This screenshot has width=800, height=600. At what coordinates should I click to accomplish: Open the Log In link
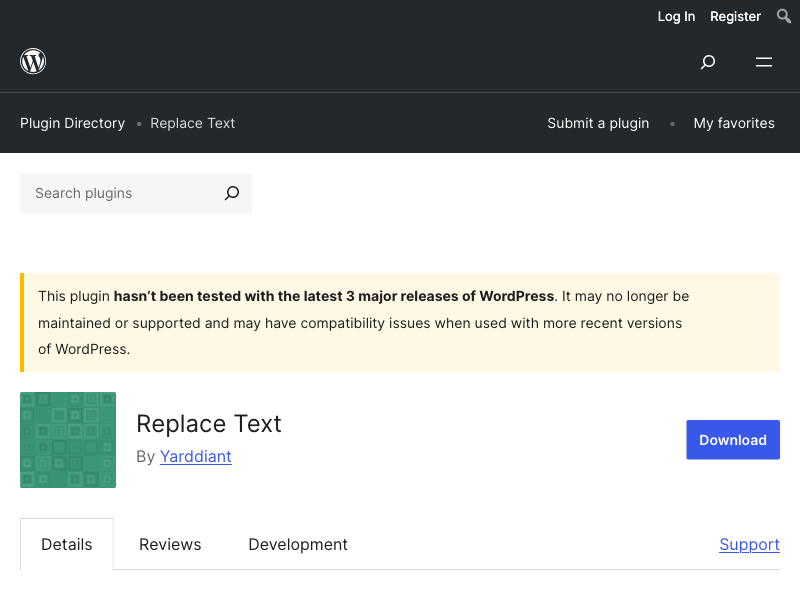click(676, 16)
